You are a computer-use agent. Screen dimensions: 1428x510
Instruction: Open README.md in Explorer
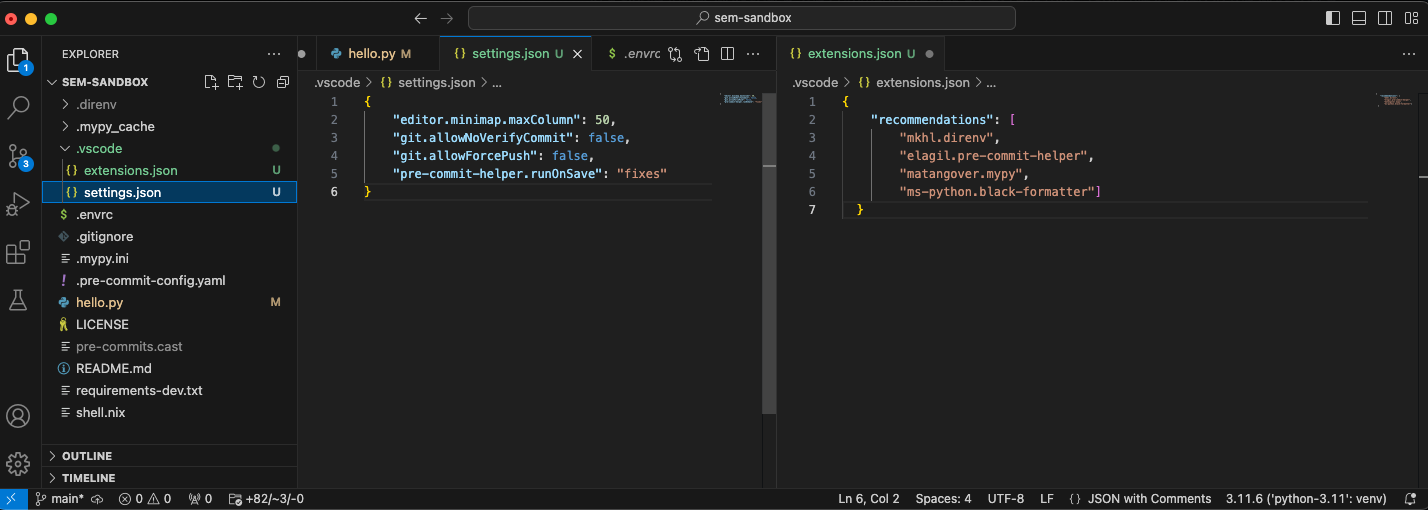169,368
